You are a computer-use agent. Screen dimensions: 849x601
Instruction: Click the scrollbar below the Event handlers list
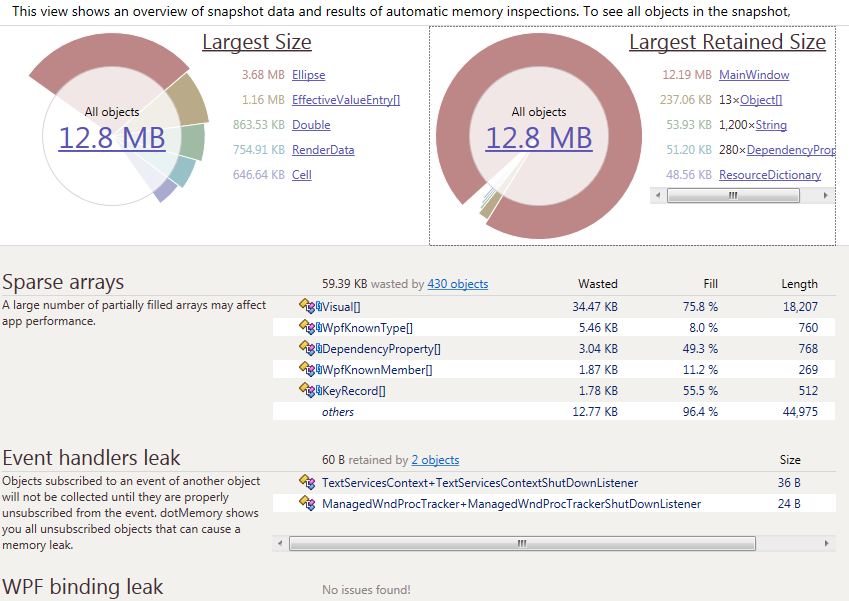521,543
